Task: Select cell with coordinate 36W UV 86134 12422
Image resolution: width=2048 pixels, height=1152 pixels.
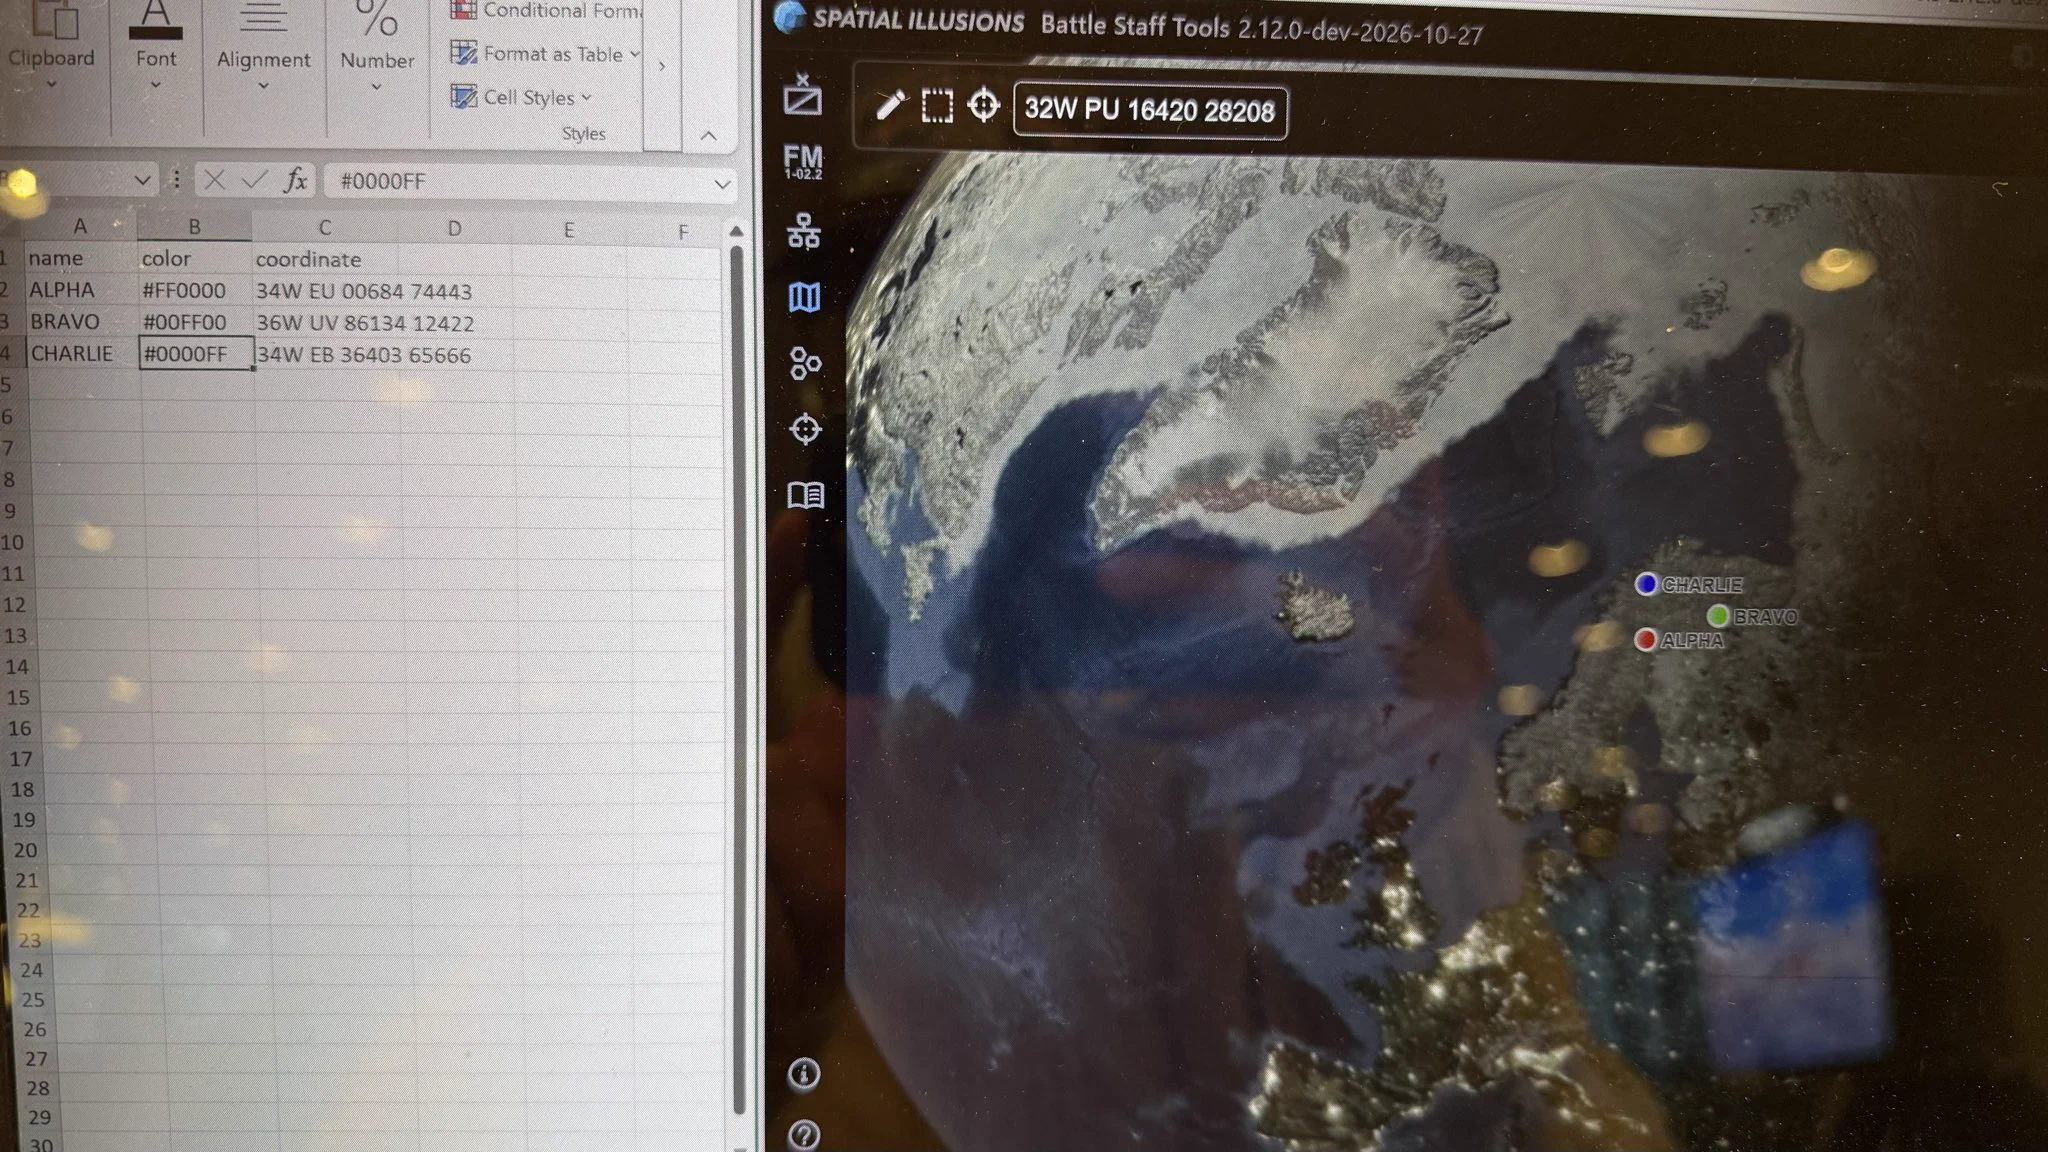Action: point(364,323)
